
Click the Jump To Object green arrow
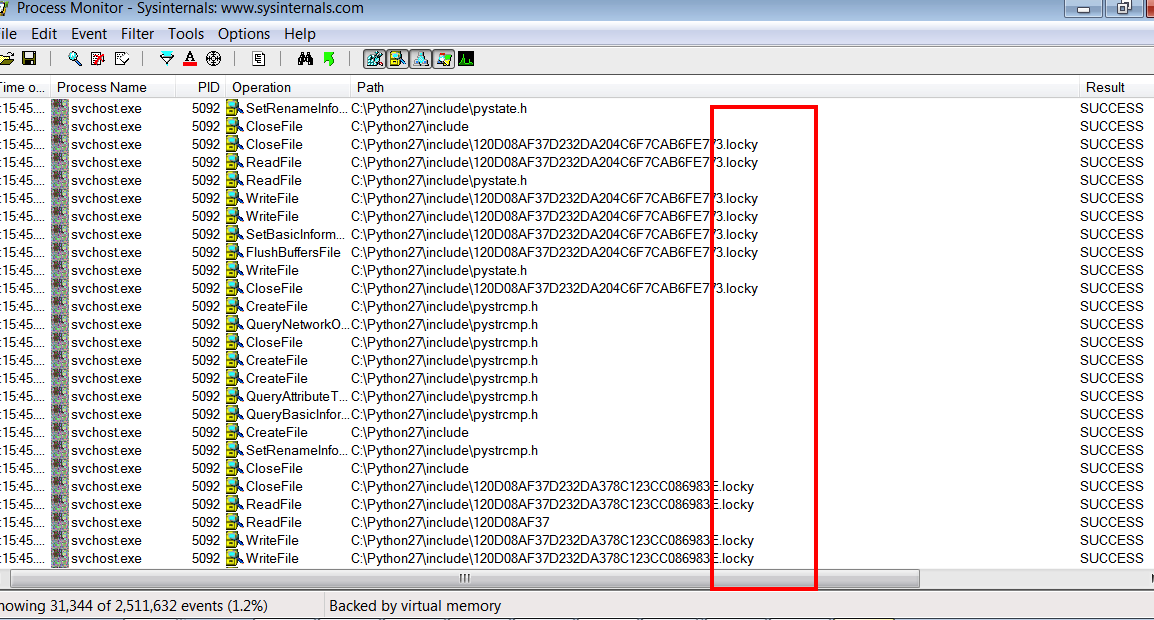329,59
